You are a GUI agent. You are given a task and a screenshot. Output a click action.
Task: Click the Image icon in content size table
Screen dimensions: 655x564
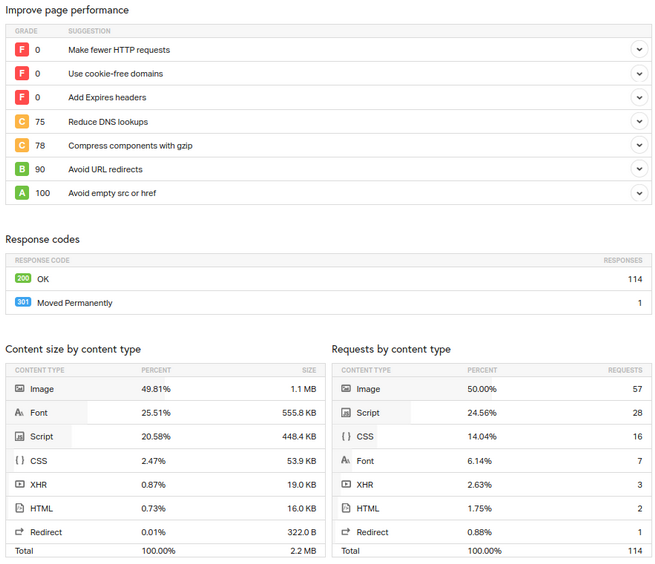point(20,389)
